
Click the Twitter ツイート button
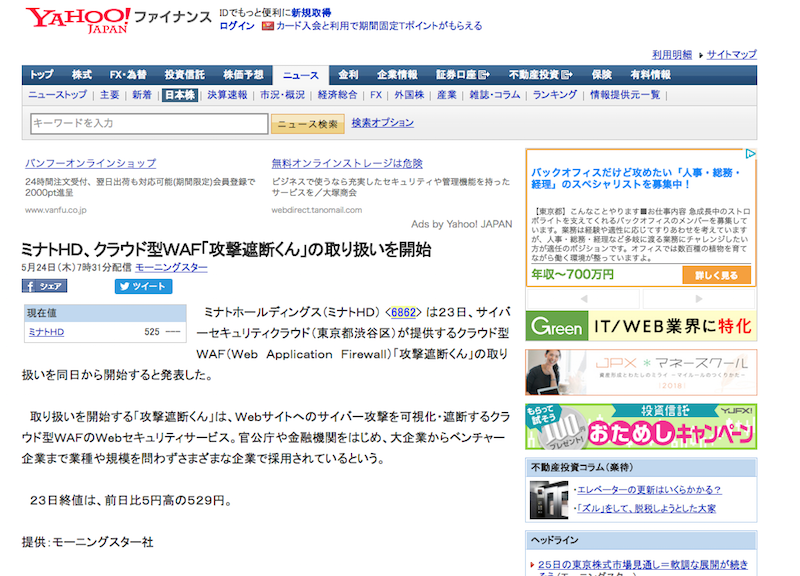tap(143, 286)
